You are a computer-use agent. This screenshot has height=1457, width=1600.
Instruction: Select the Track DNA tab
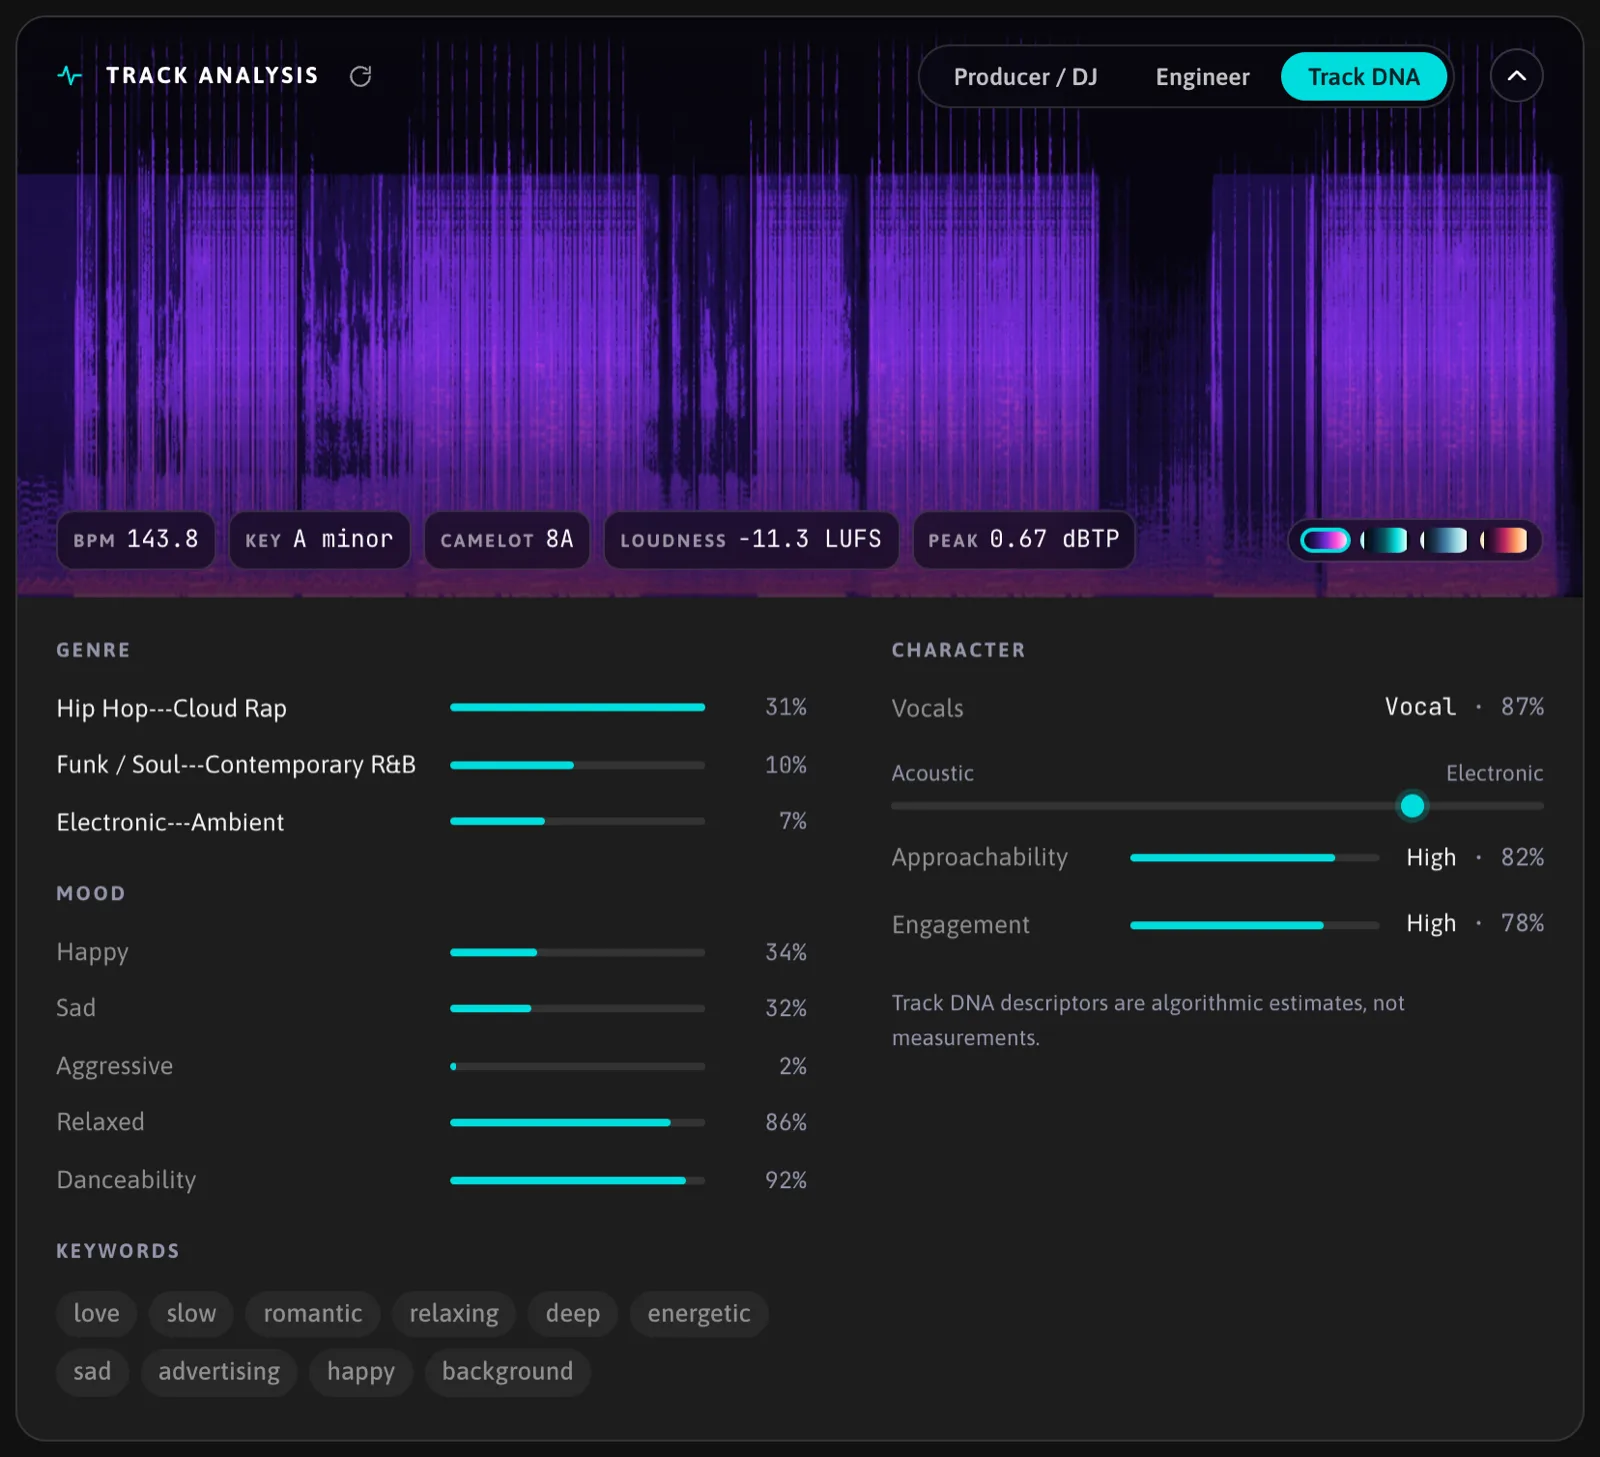click(1364, 77)
